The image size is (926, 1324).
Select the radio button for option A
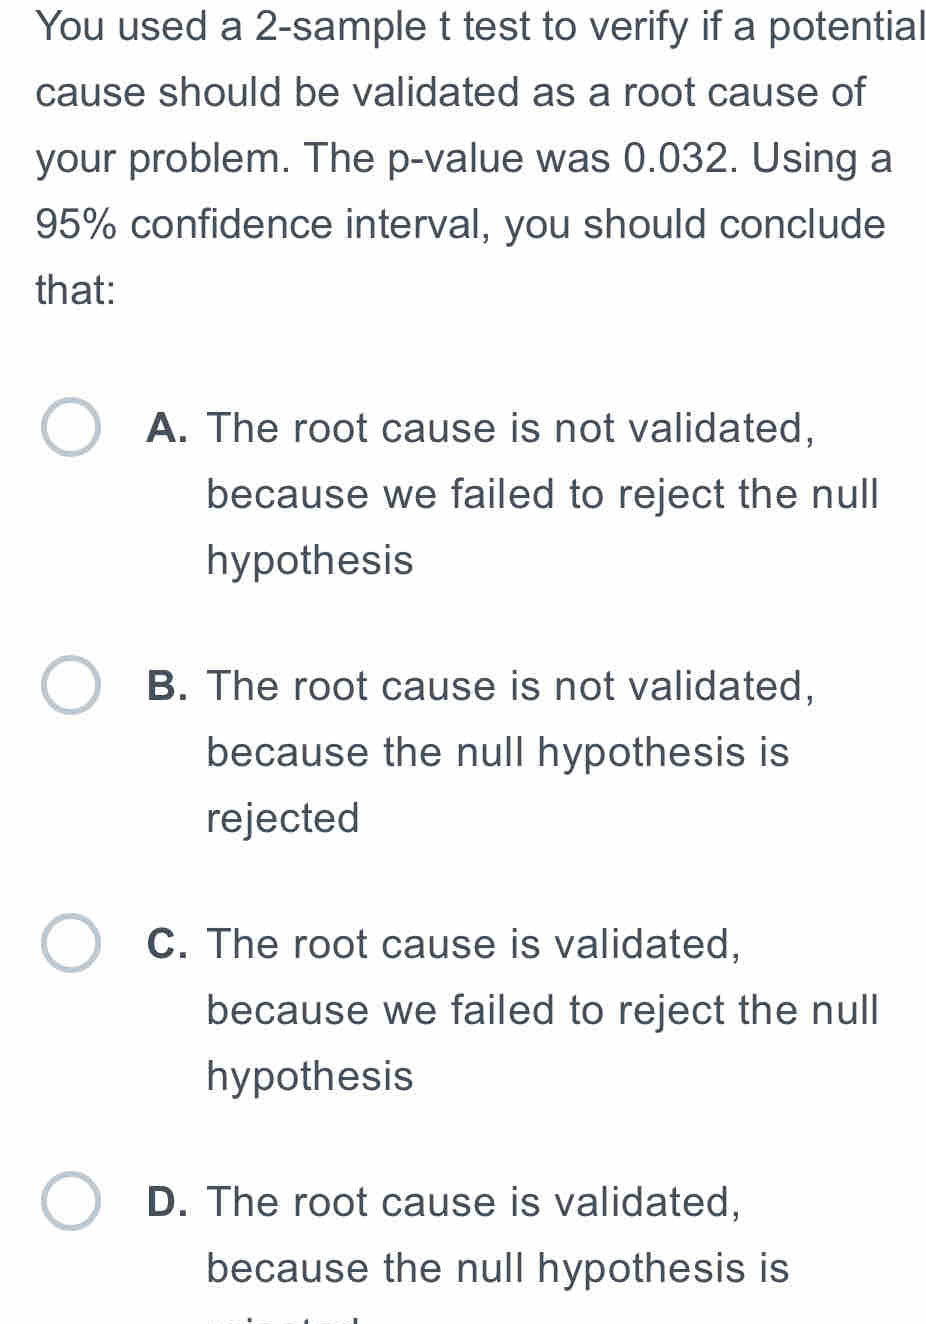pos(71,428)
